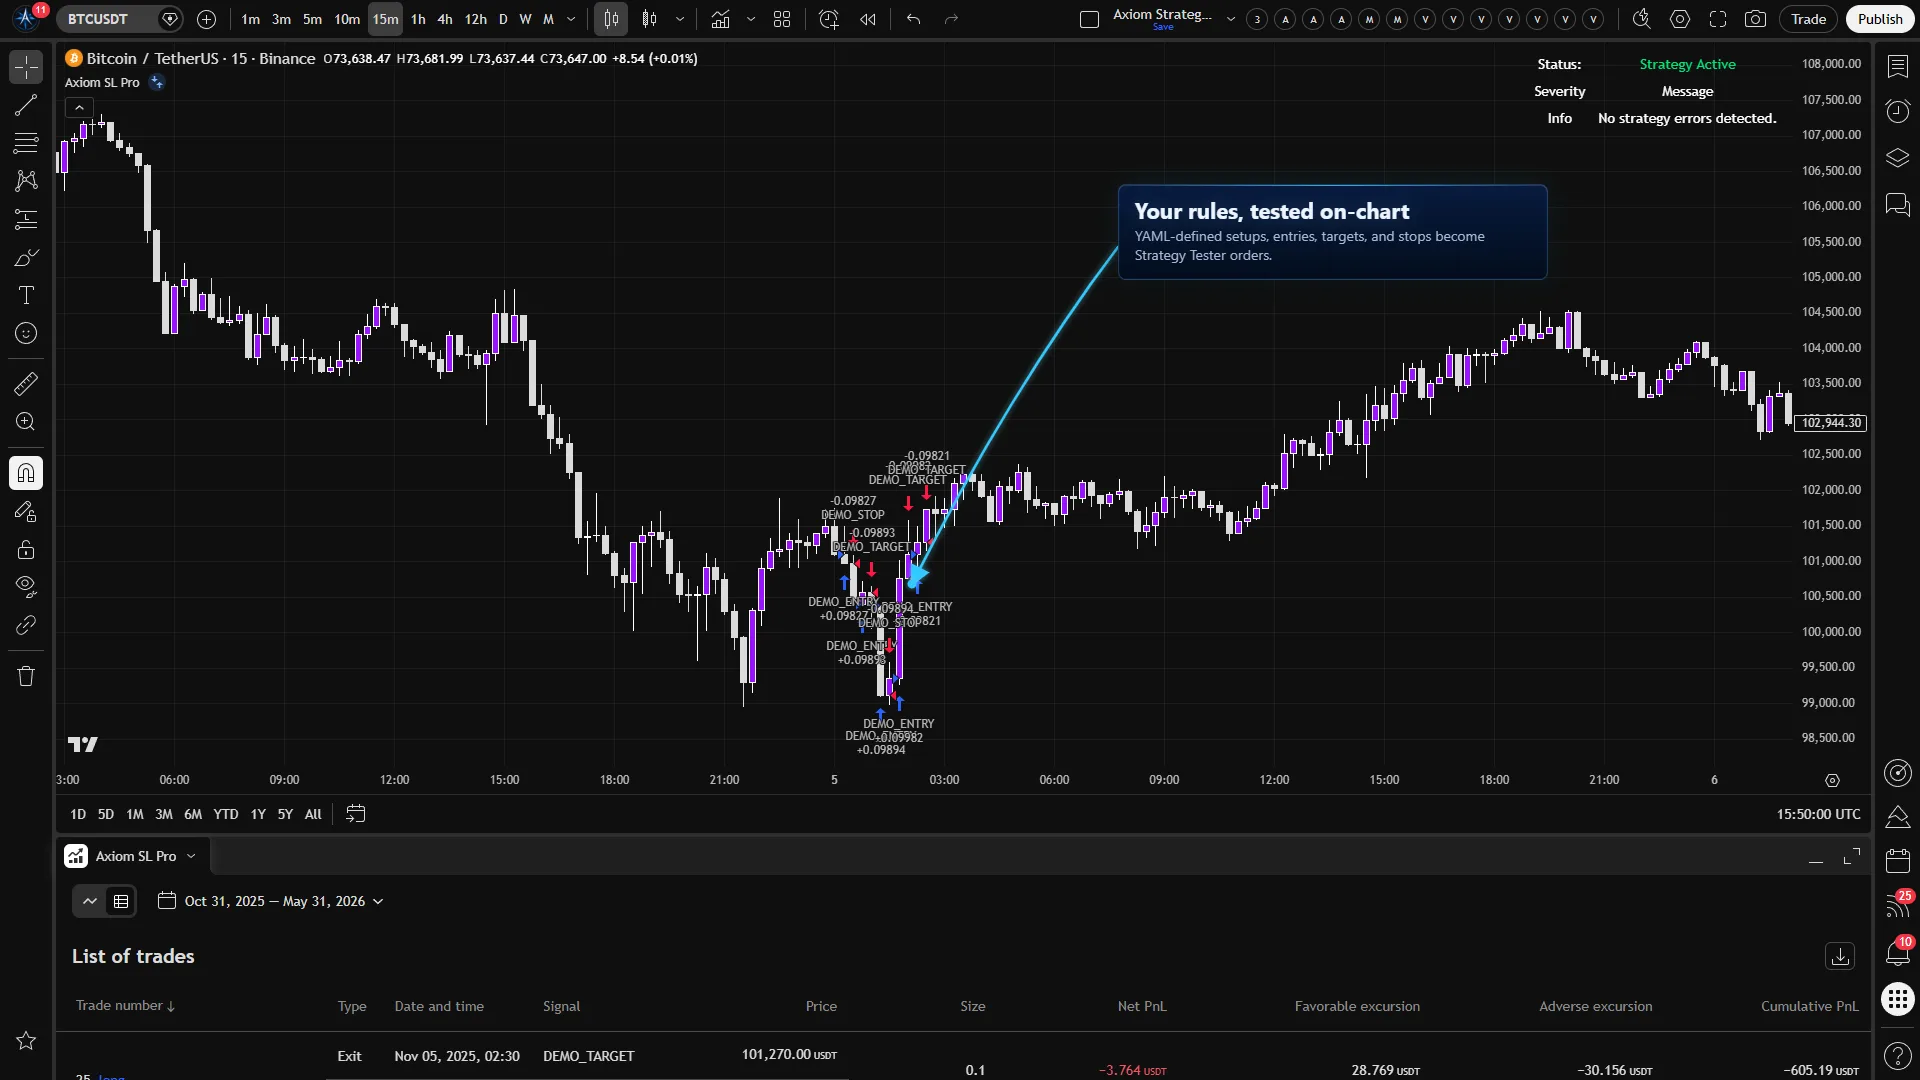This screenshot has height=1080, width=1920.
Task: Switch to strategy overview chart view
Action: [x=90, y=901]
